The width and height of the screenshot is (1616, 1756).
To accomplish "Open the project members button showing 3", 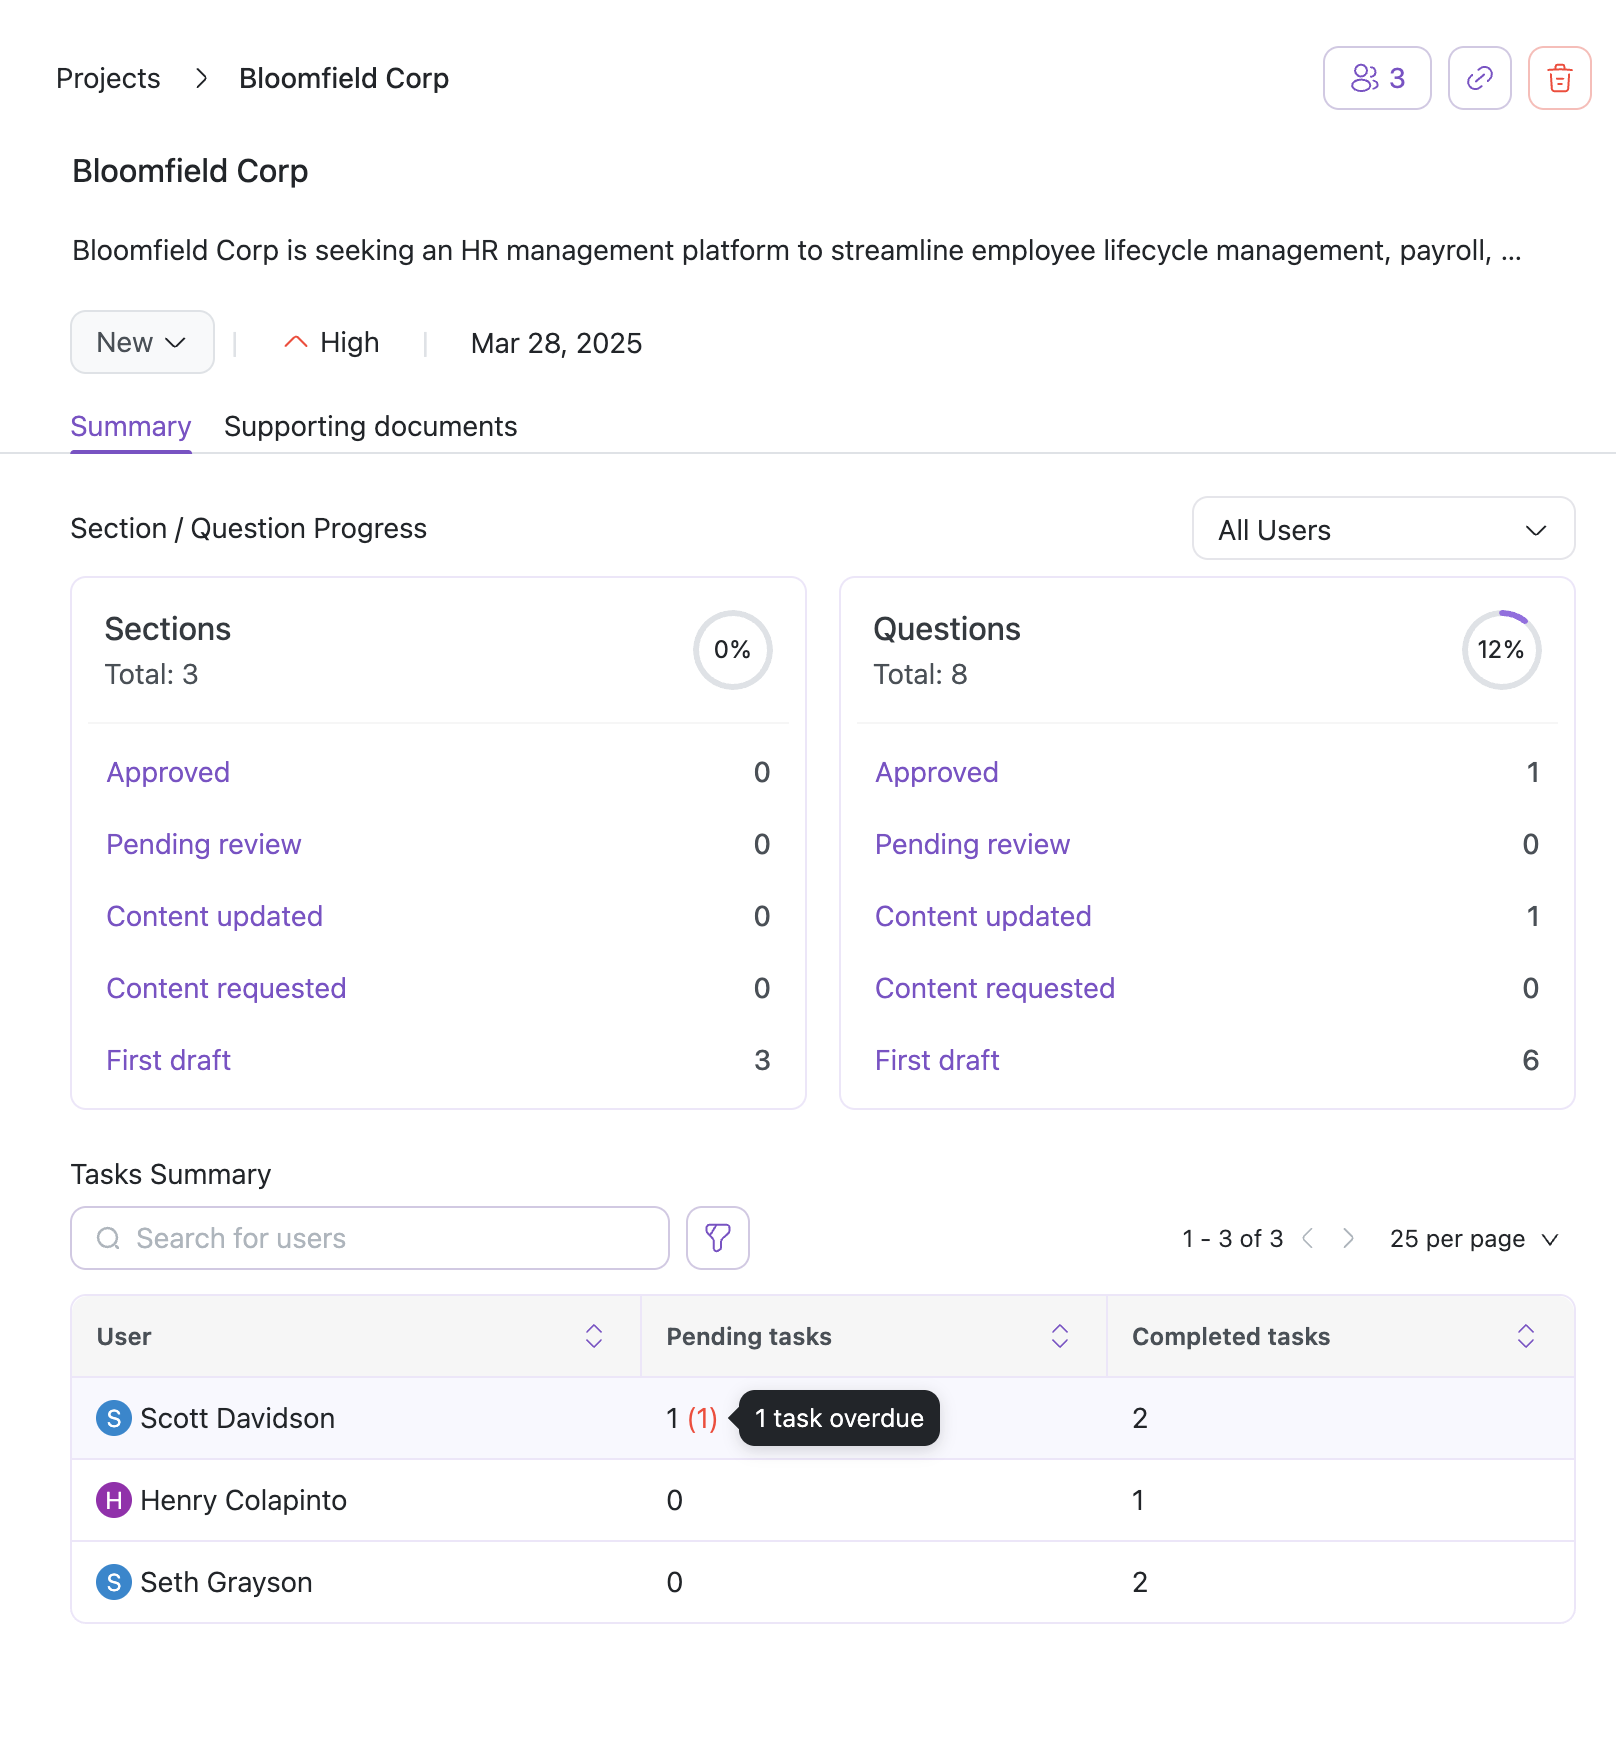I will pos(1376,78).
